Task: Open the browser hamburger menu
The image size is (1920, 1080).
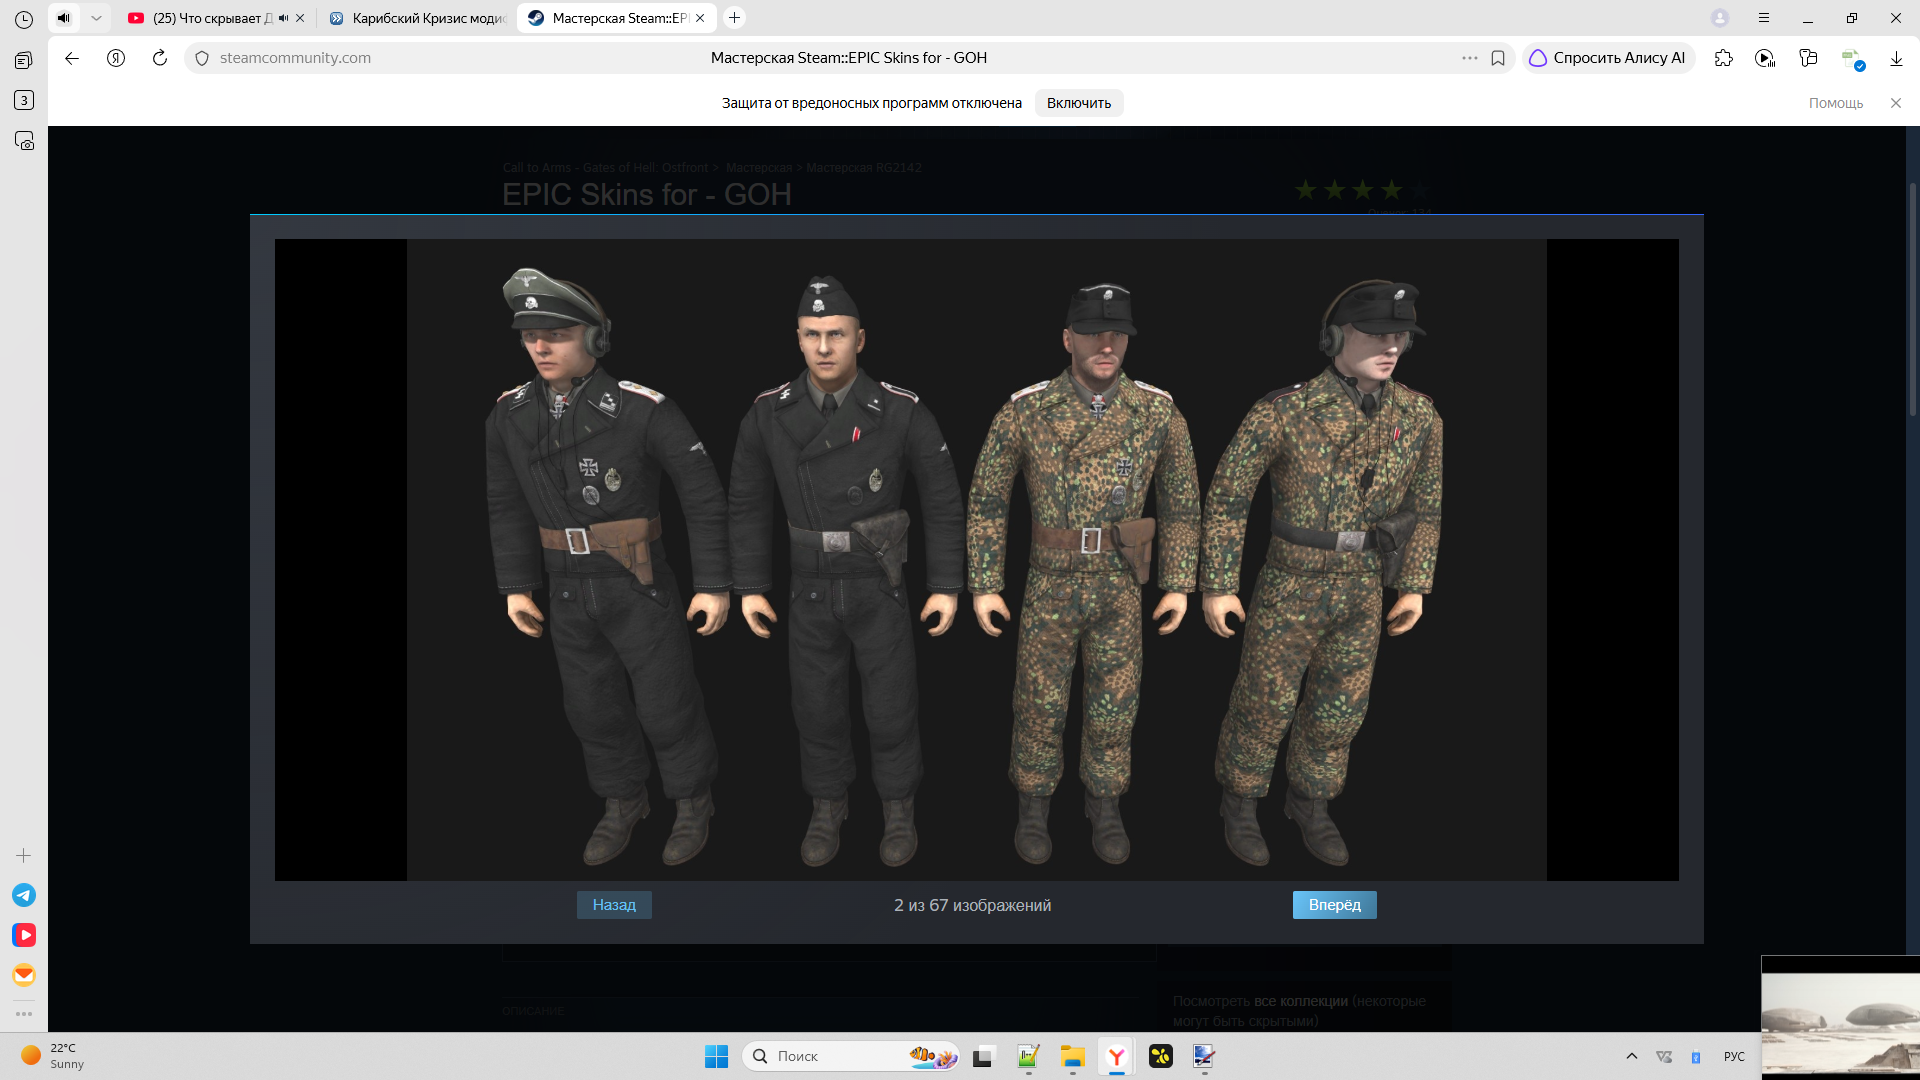Action: tap(1764, 18)
